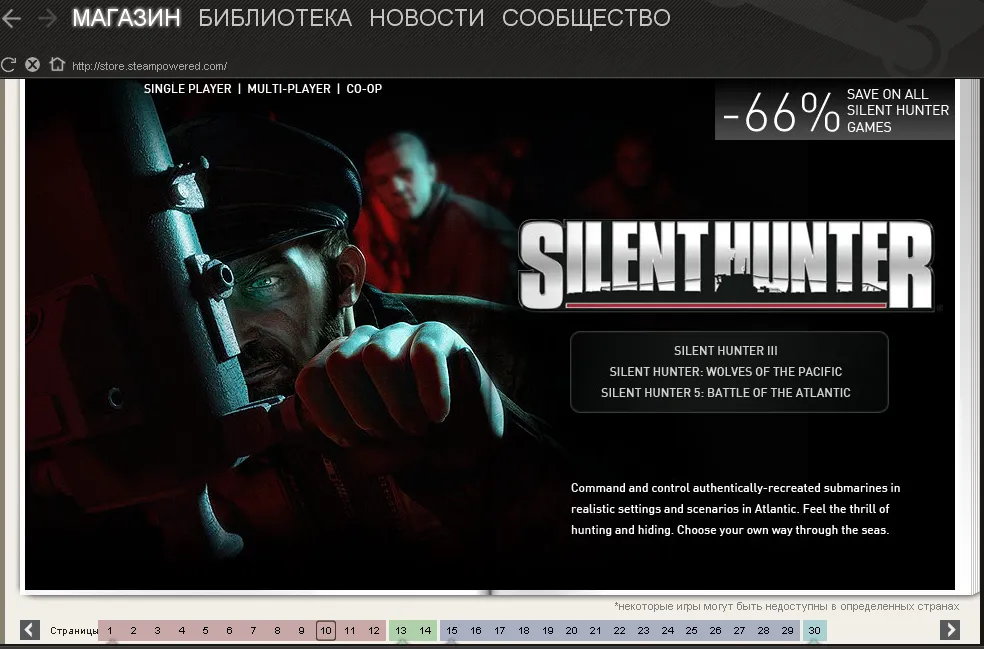Screen dimensions: 984x649
Task: Jump to page 2
Action: click(133, 630)
